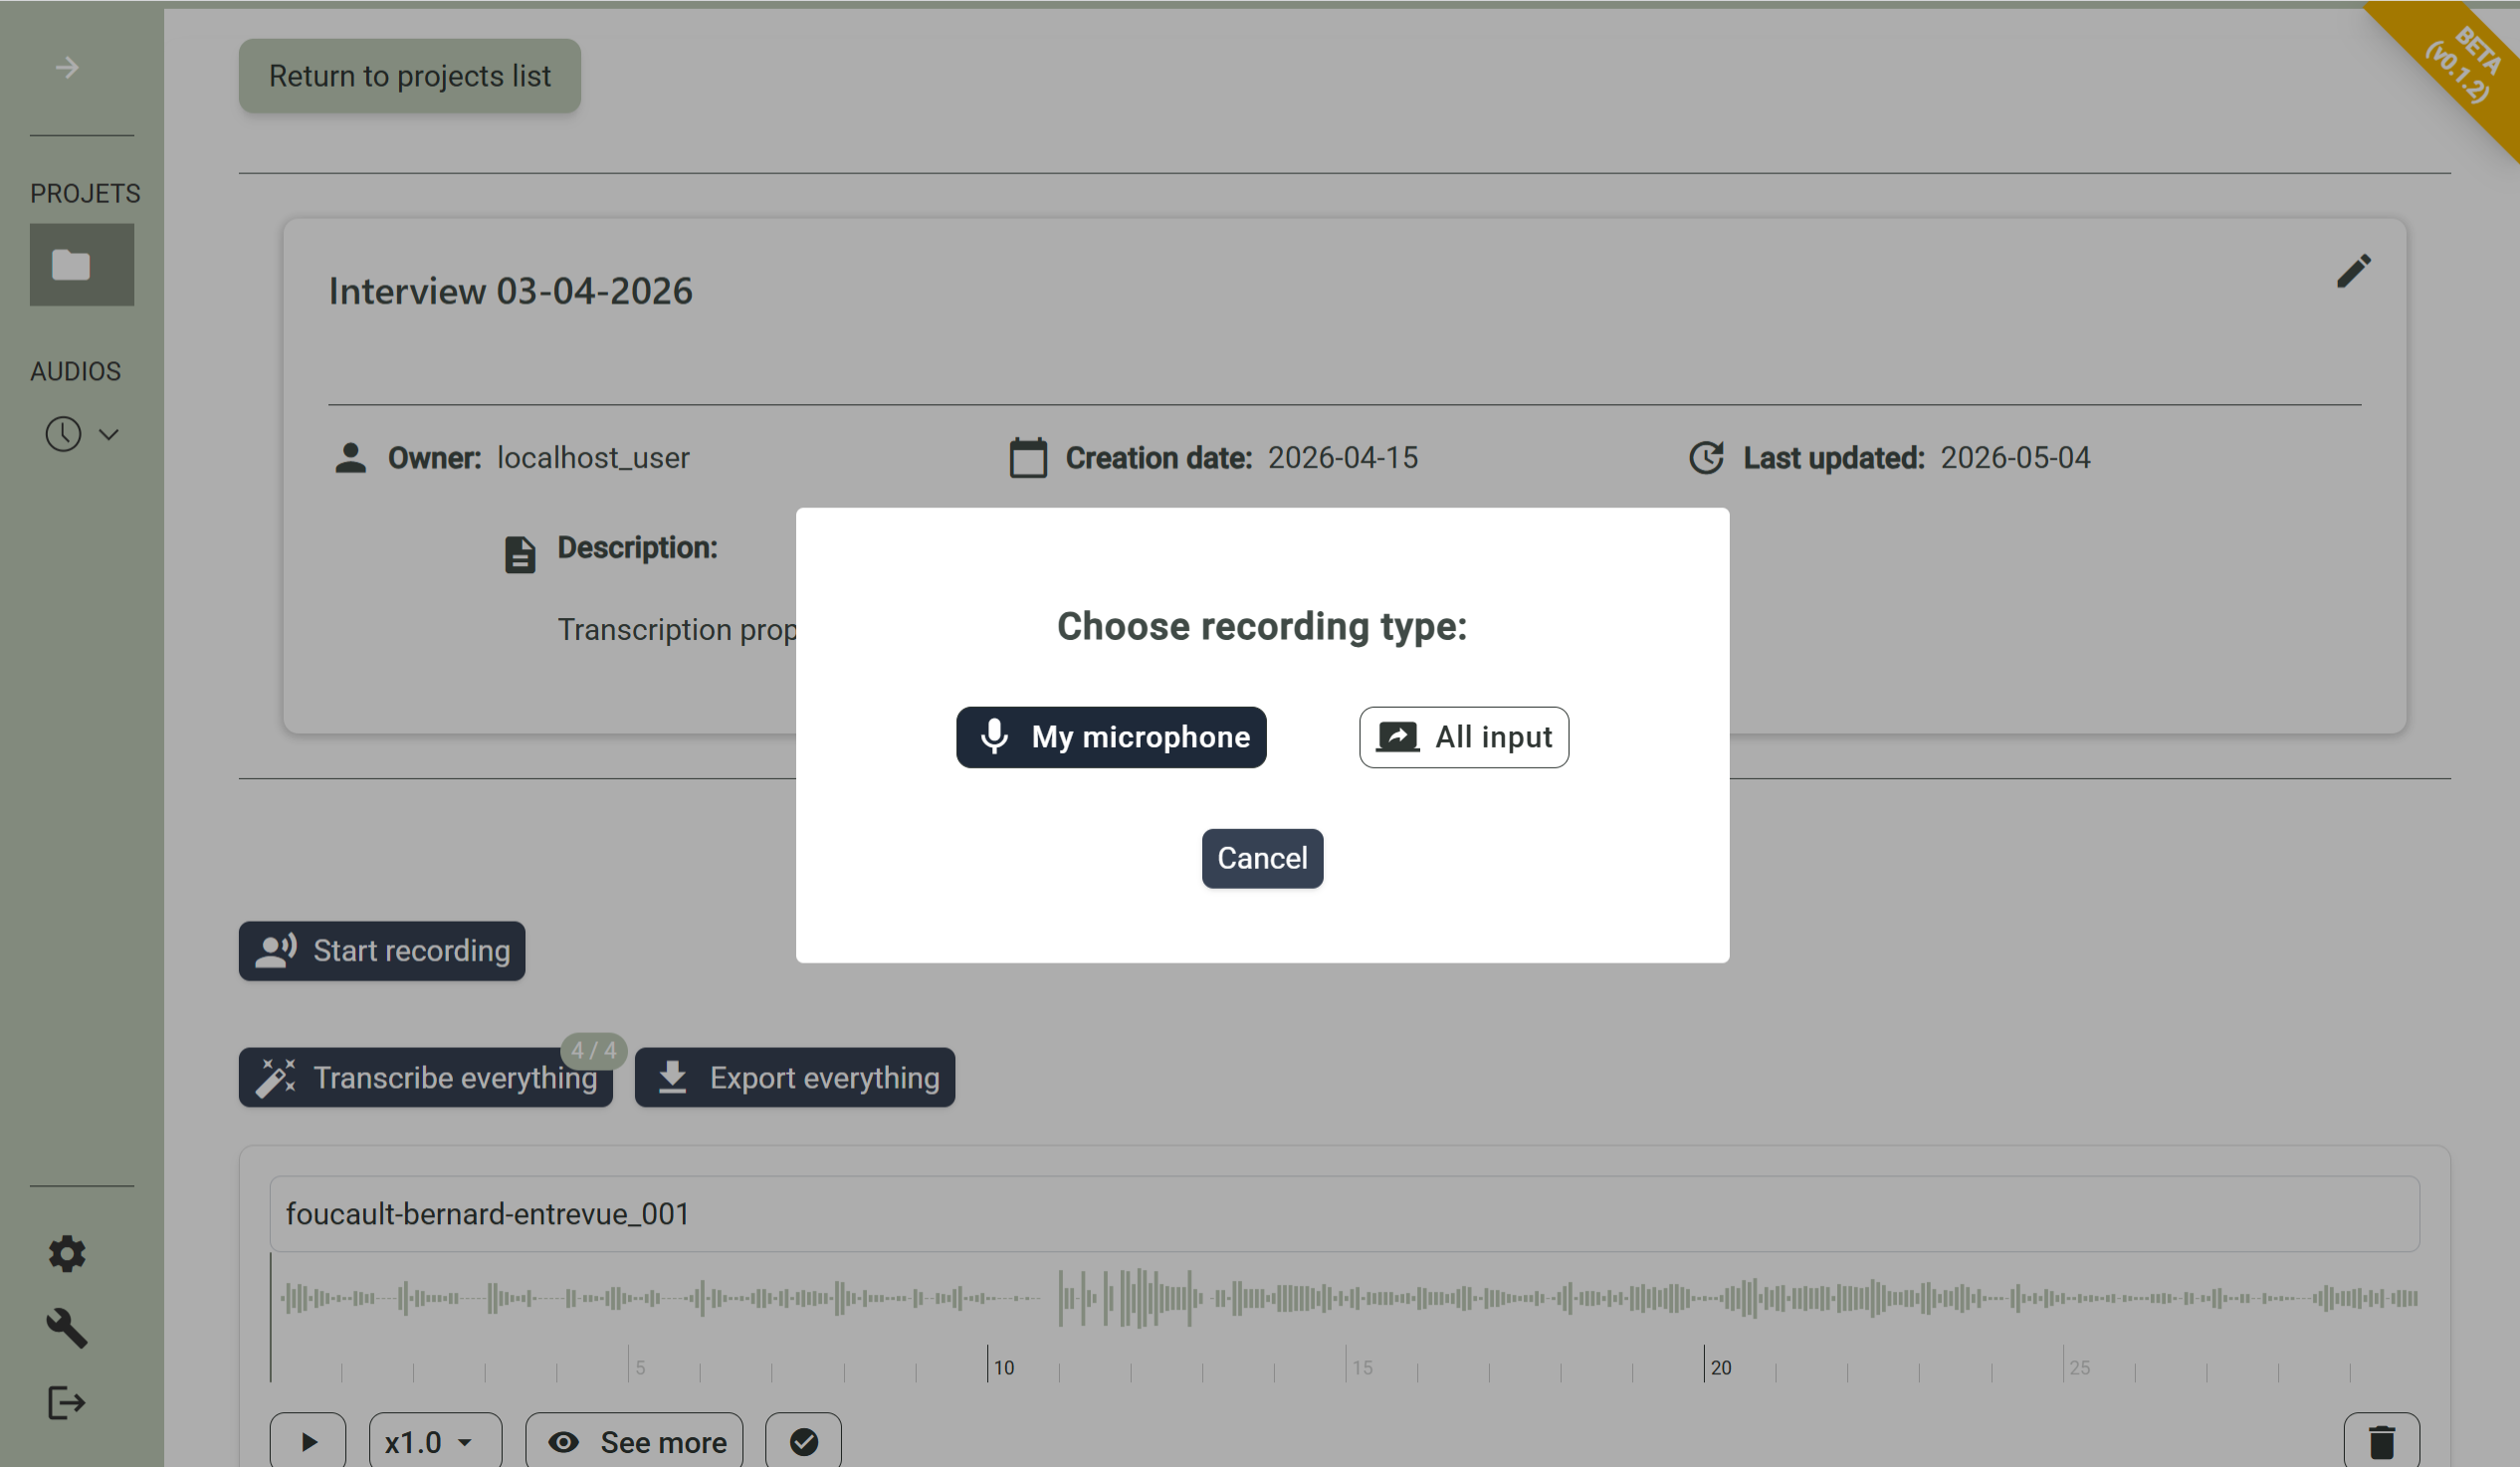Click Transcribe everything button
This screenshot has height=1467, width=2520.
[426, 1078]
